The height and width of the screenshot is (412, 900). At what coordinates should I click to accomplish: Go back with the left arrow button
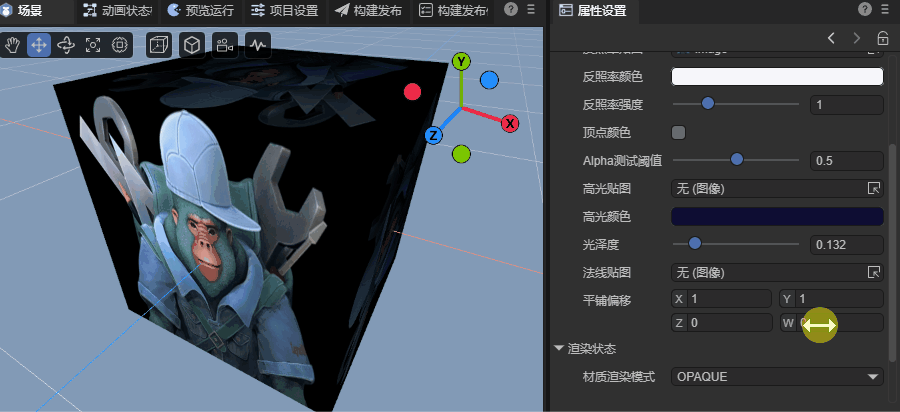(831, 38)
